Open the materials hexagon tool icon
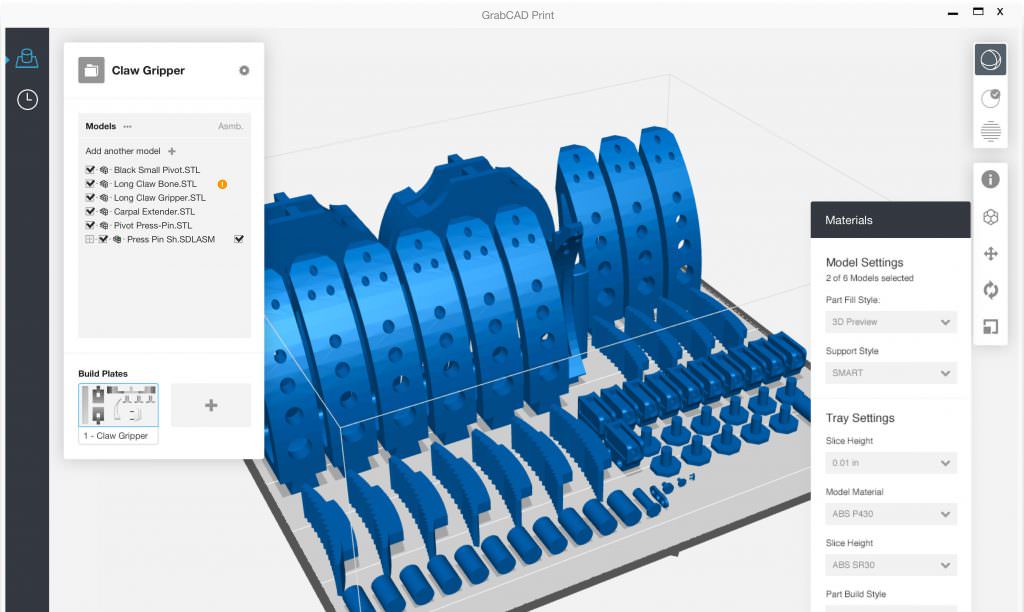Image resolution: width=1024 pixels, height=612 pixels. [990, 217]
